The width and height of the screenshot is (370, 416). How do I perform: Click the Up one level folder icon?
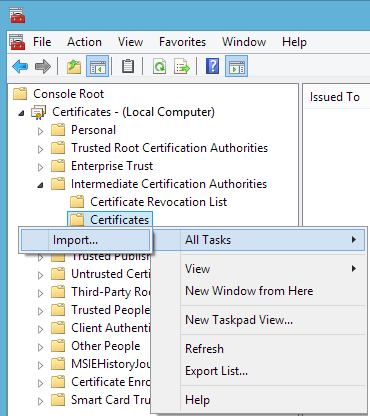(x=74, y=66)
